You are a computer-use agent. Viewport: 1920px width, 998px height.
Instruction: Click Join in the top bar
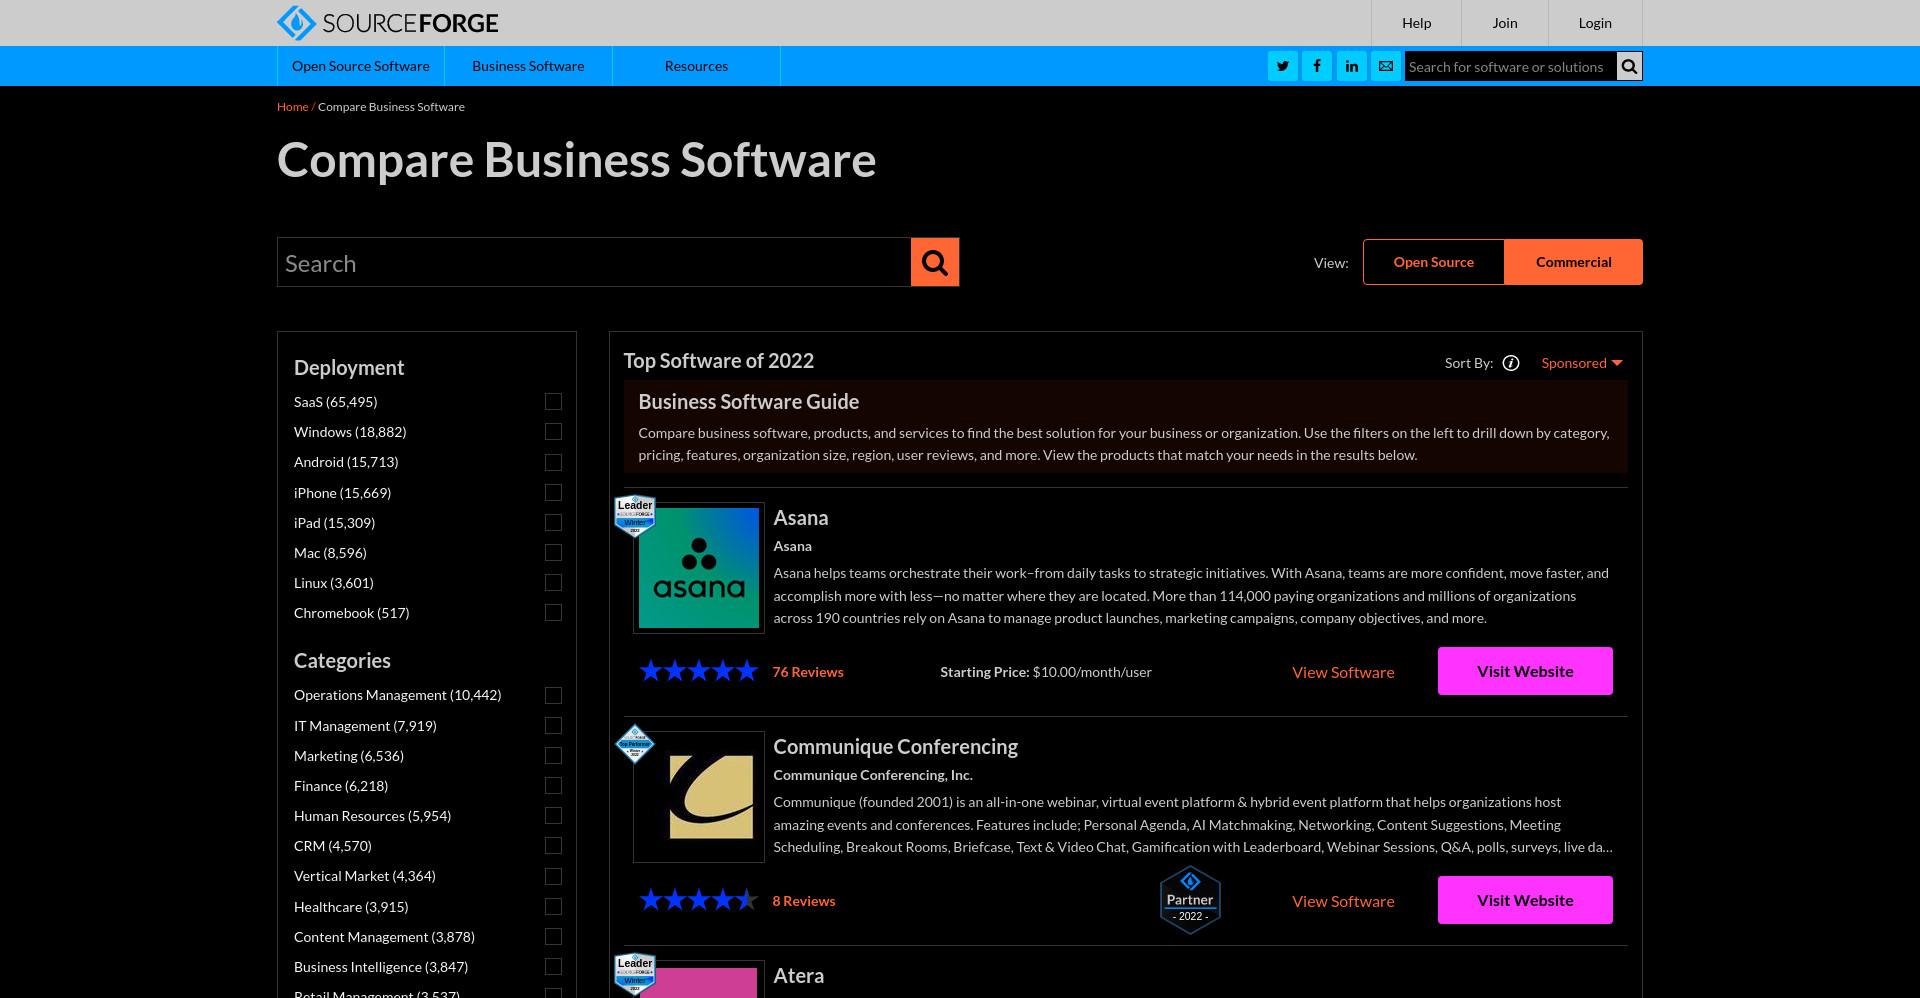pos(1505,23)
